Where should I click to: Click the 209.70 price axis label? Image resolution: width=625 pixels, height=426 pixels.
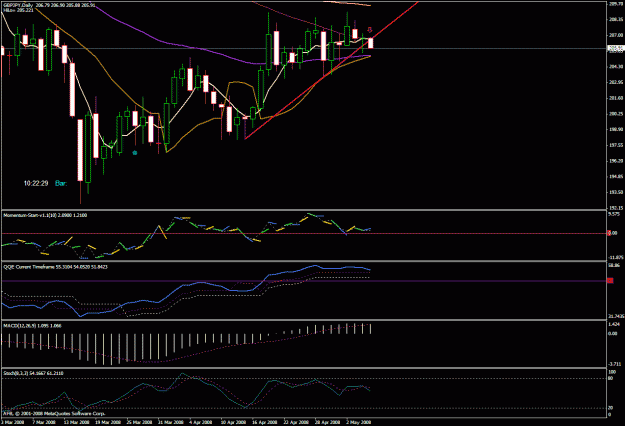(616, 4)
